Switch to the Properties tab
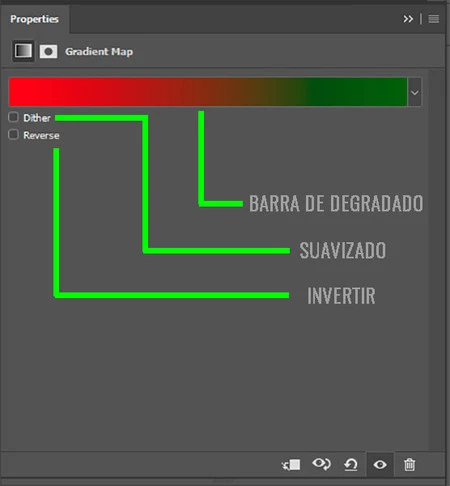The image size is (450, 486). click(34, 19)
